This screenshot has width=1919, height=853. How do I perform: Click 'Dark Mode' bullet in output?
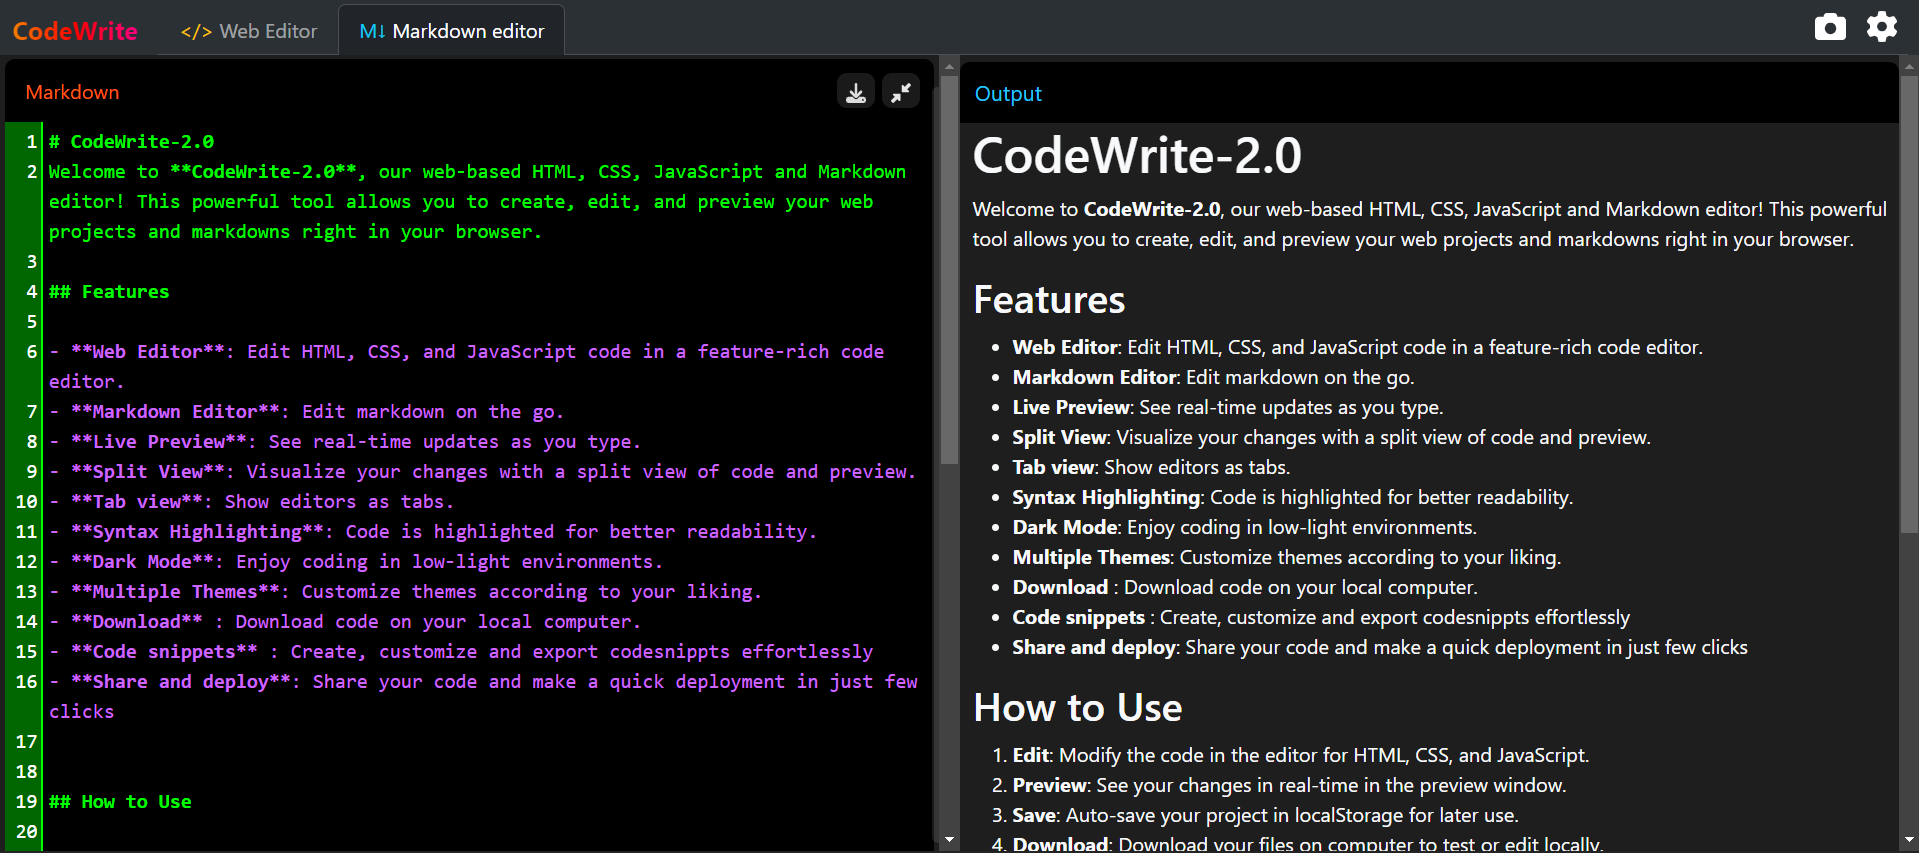point(1244,527)
